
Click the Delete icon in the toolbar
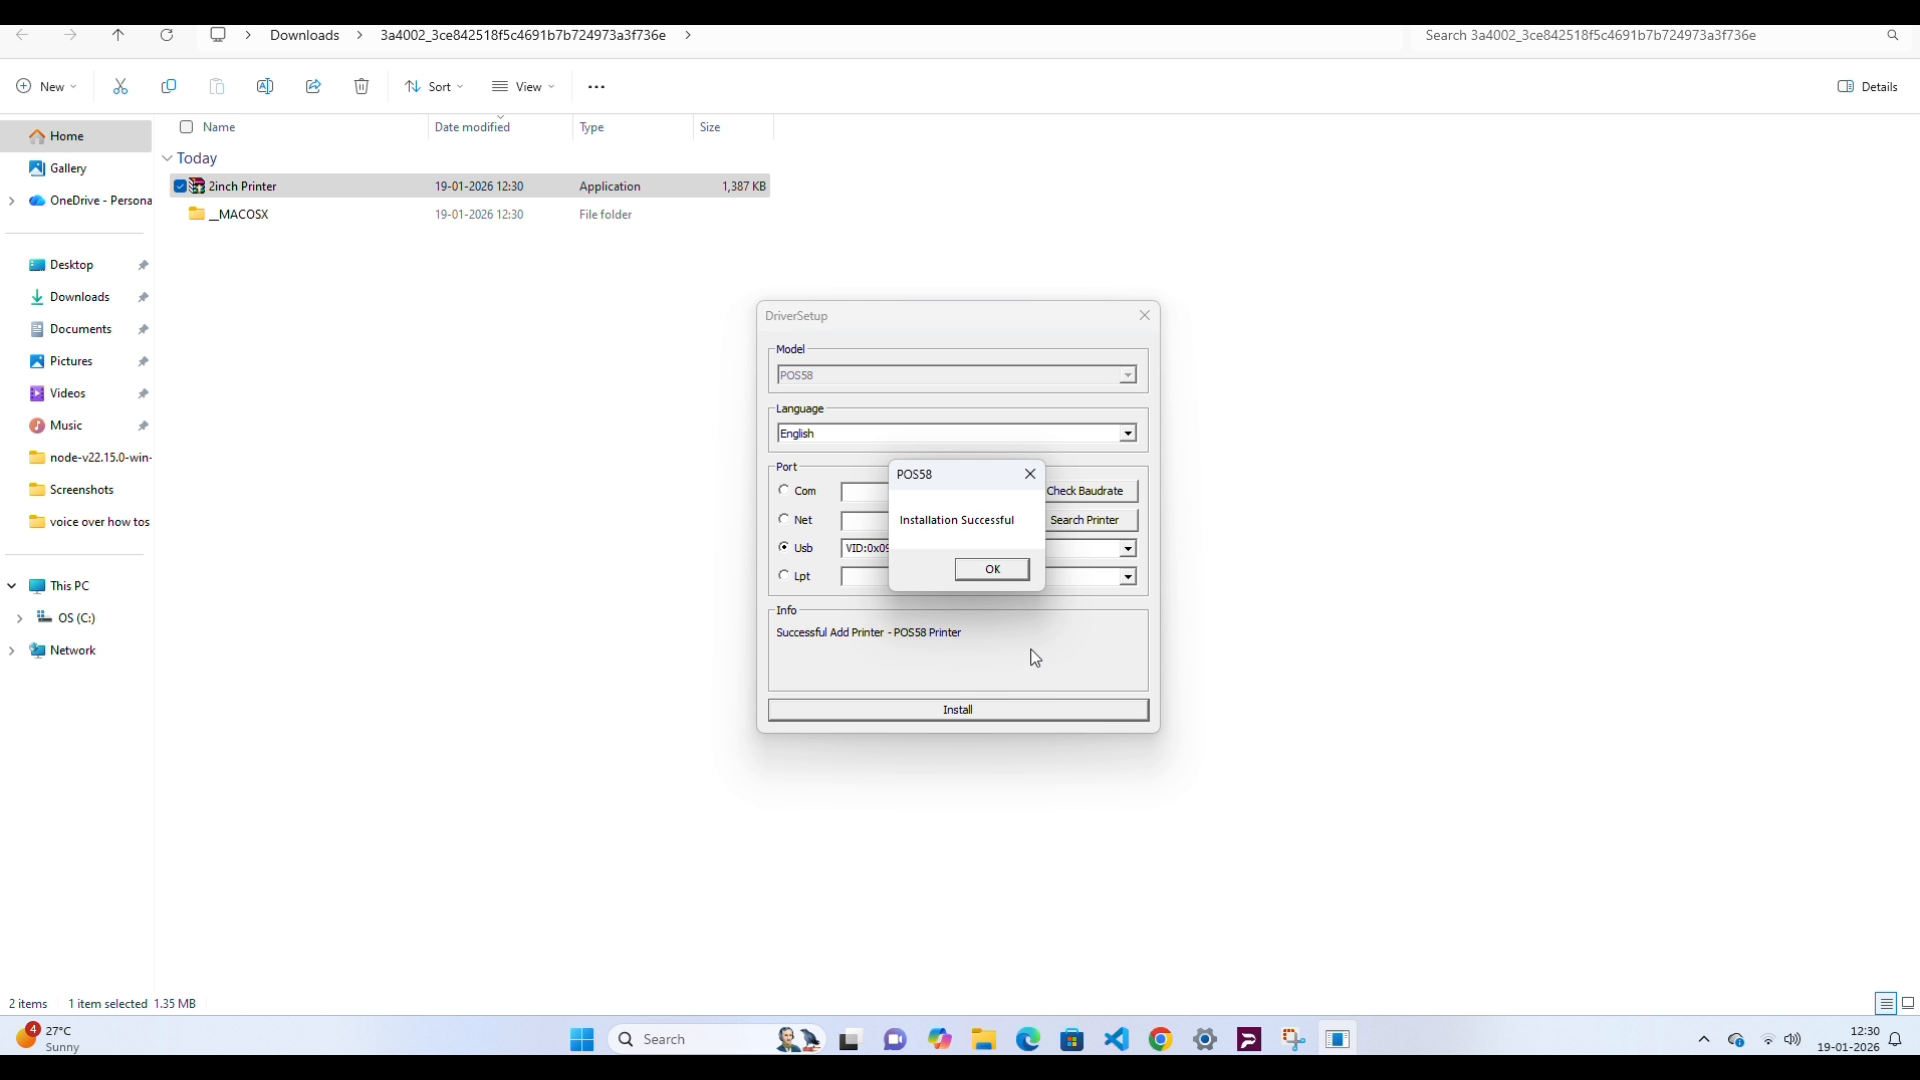tap(361, 86)
